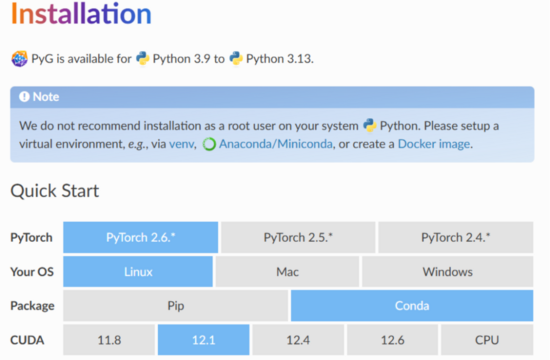Viewport: 550px width, 360px height.
Task: Choose the PyTorch 2.4.* option
Action: (x=456, y=237)
